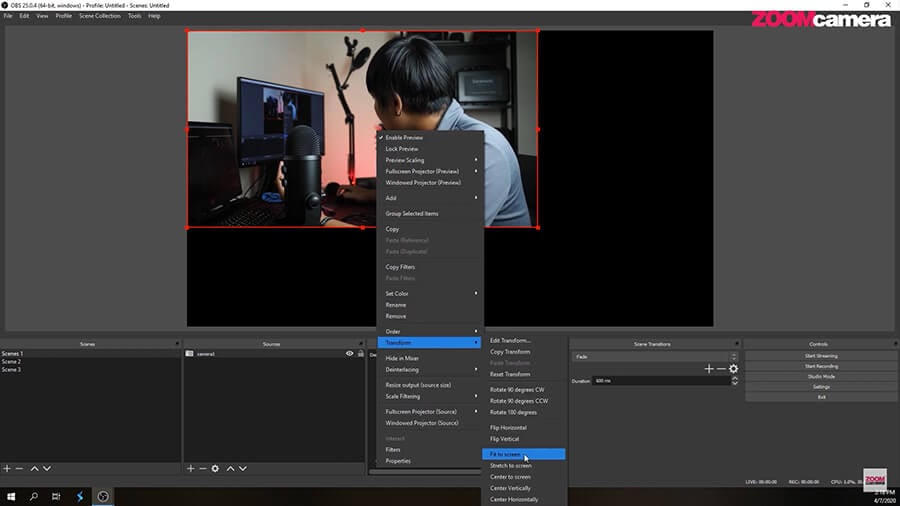
Task: Click Start Streaming button
Action: (x=821, y=356)
